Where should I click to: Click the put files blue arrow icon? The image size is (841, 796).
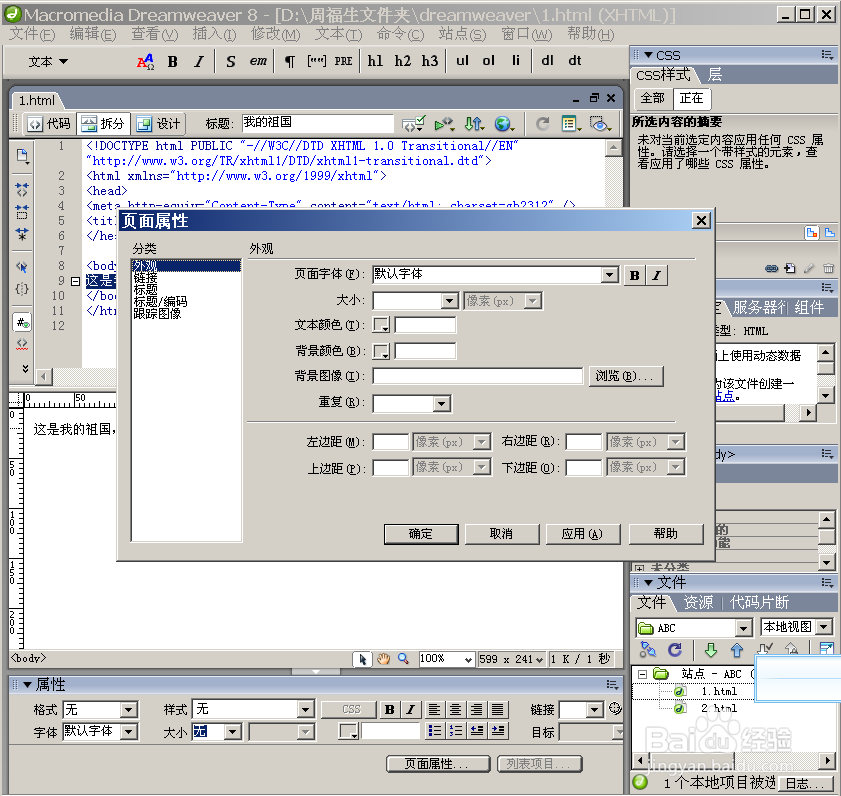tap(737, 650)
